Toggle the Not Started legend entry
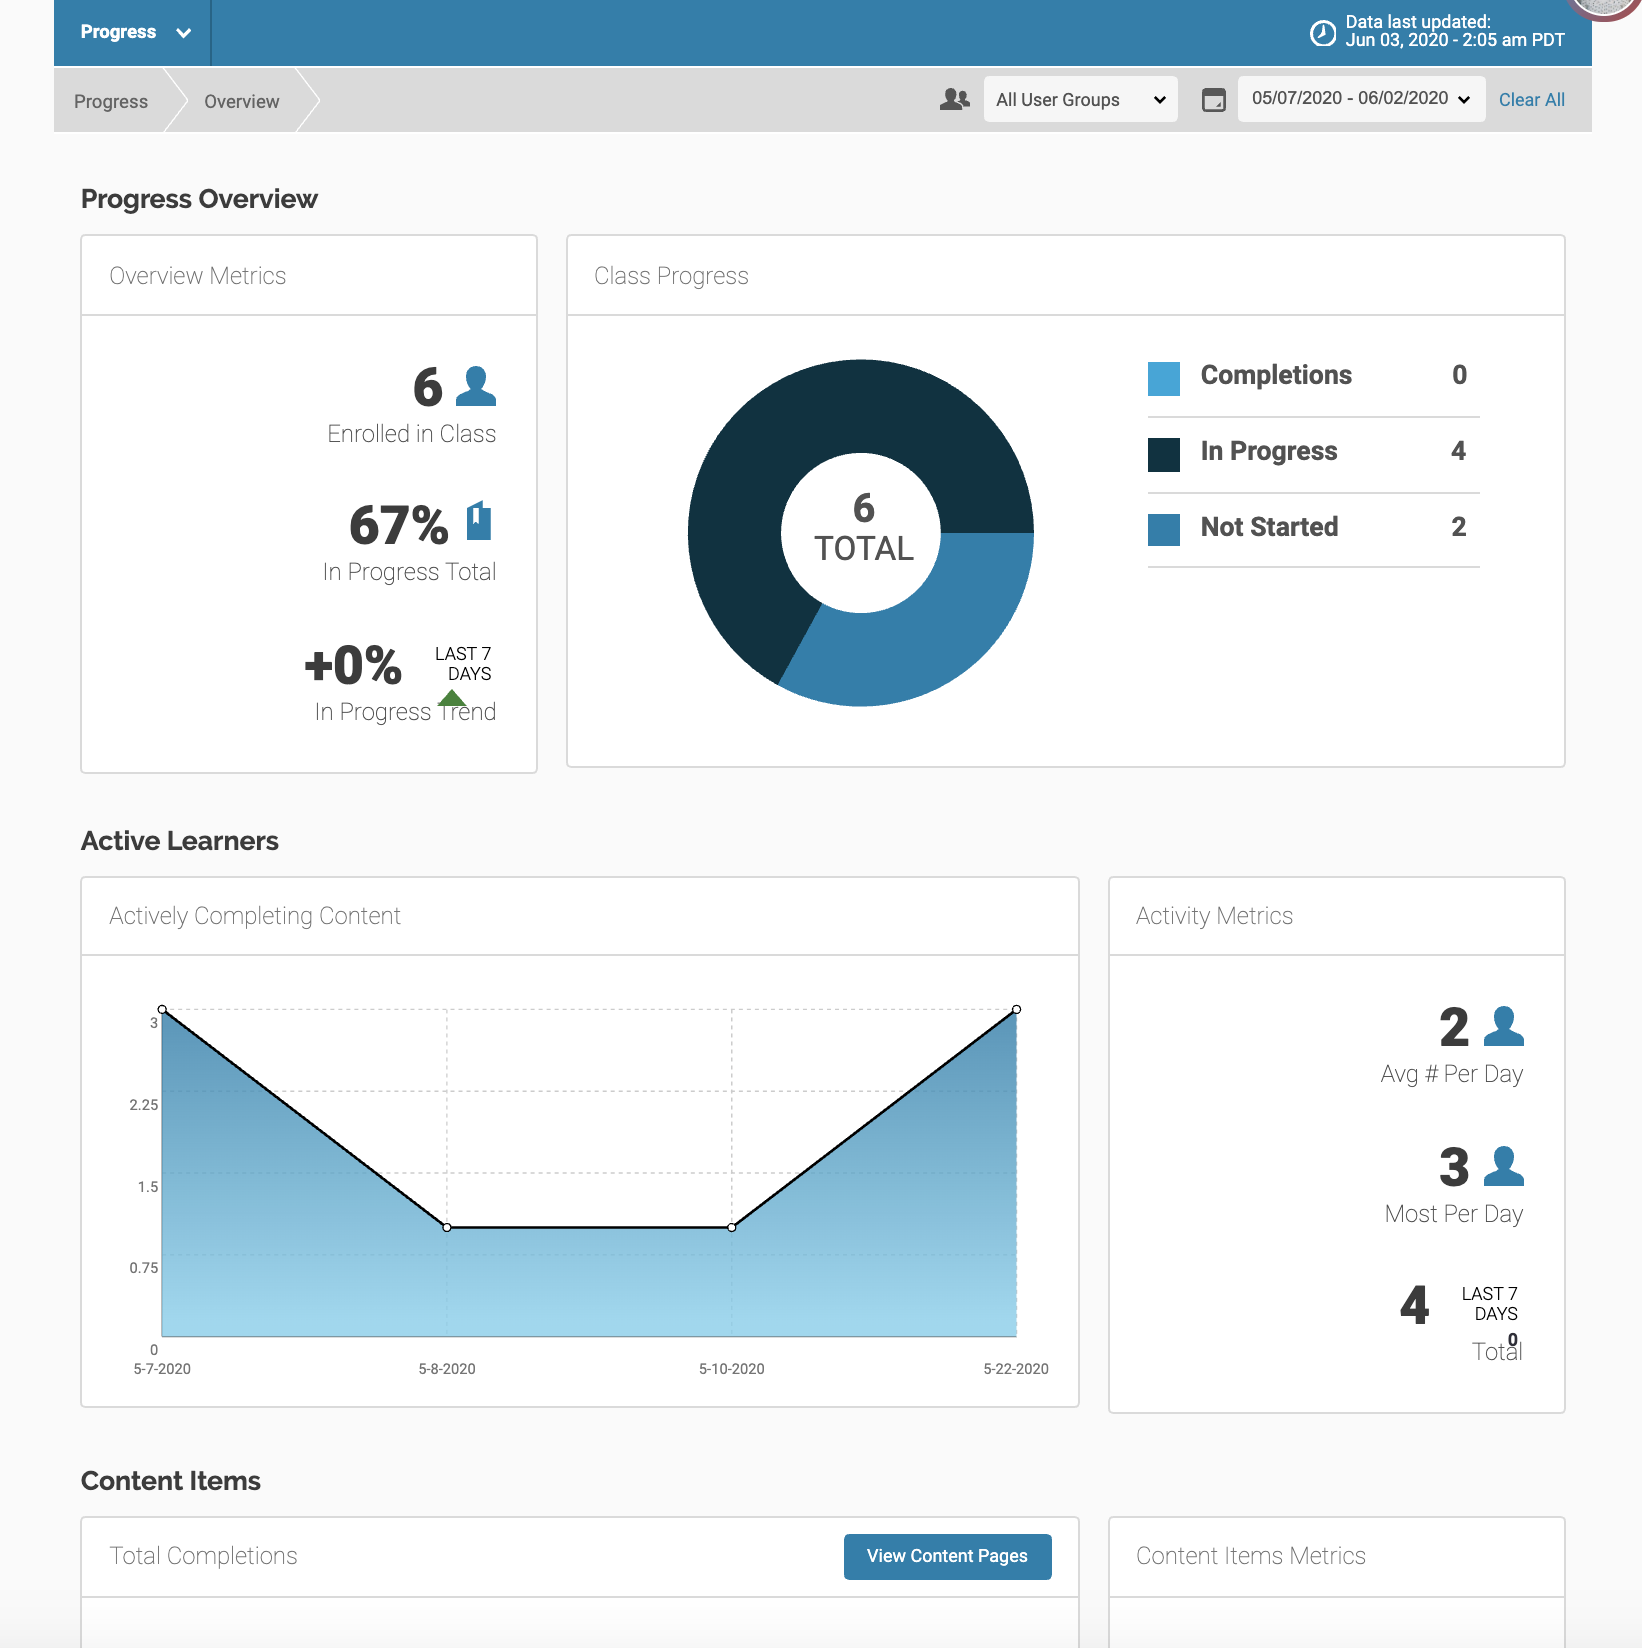This screenshot has width=1642, height=1648. point(1269,527)
